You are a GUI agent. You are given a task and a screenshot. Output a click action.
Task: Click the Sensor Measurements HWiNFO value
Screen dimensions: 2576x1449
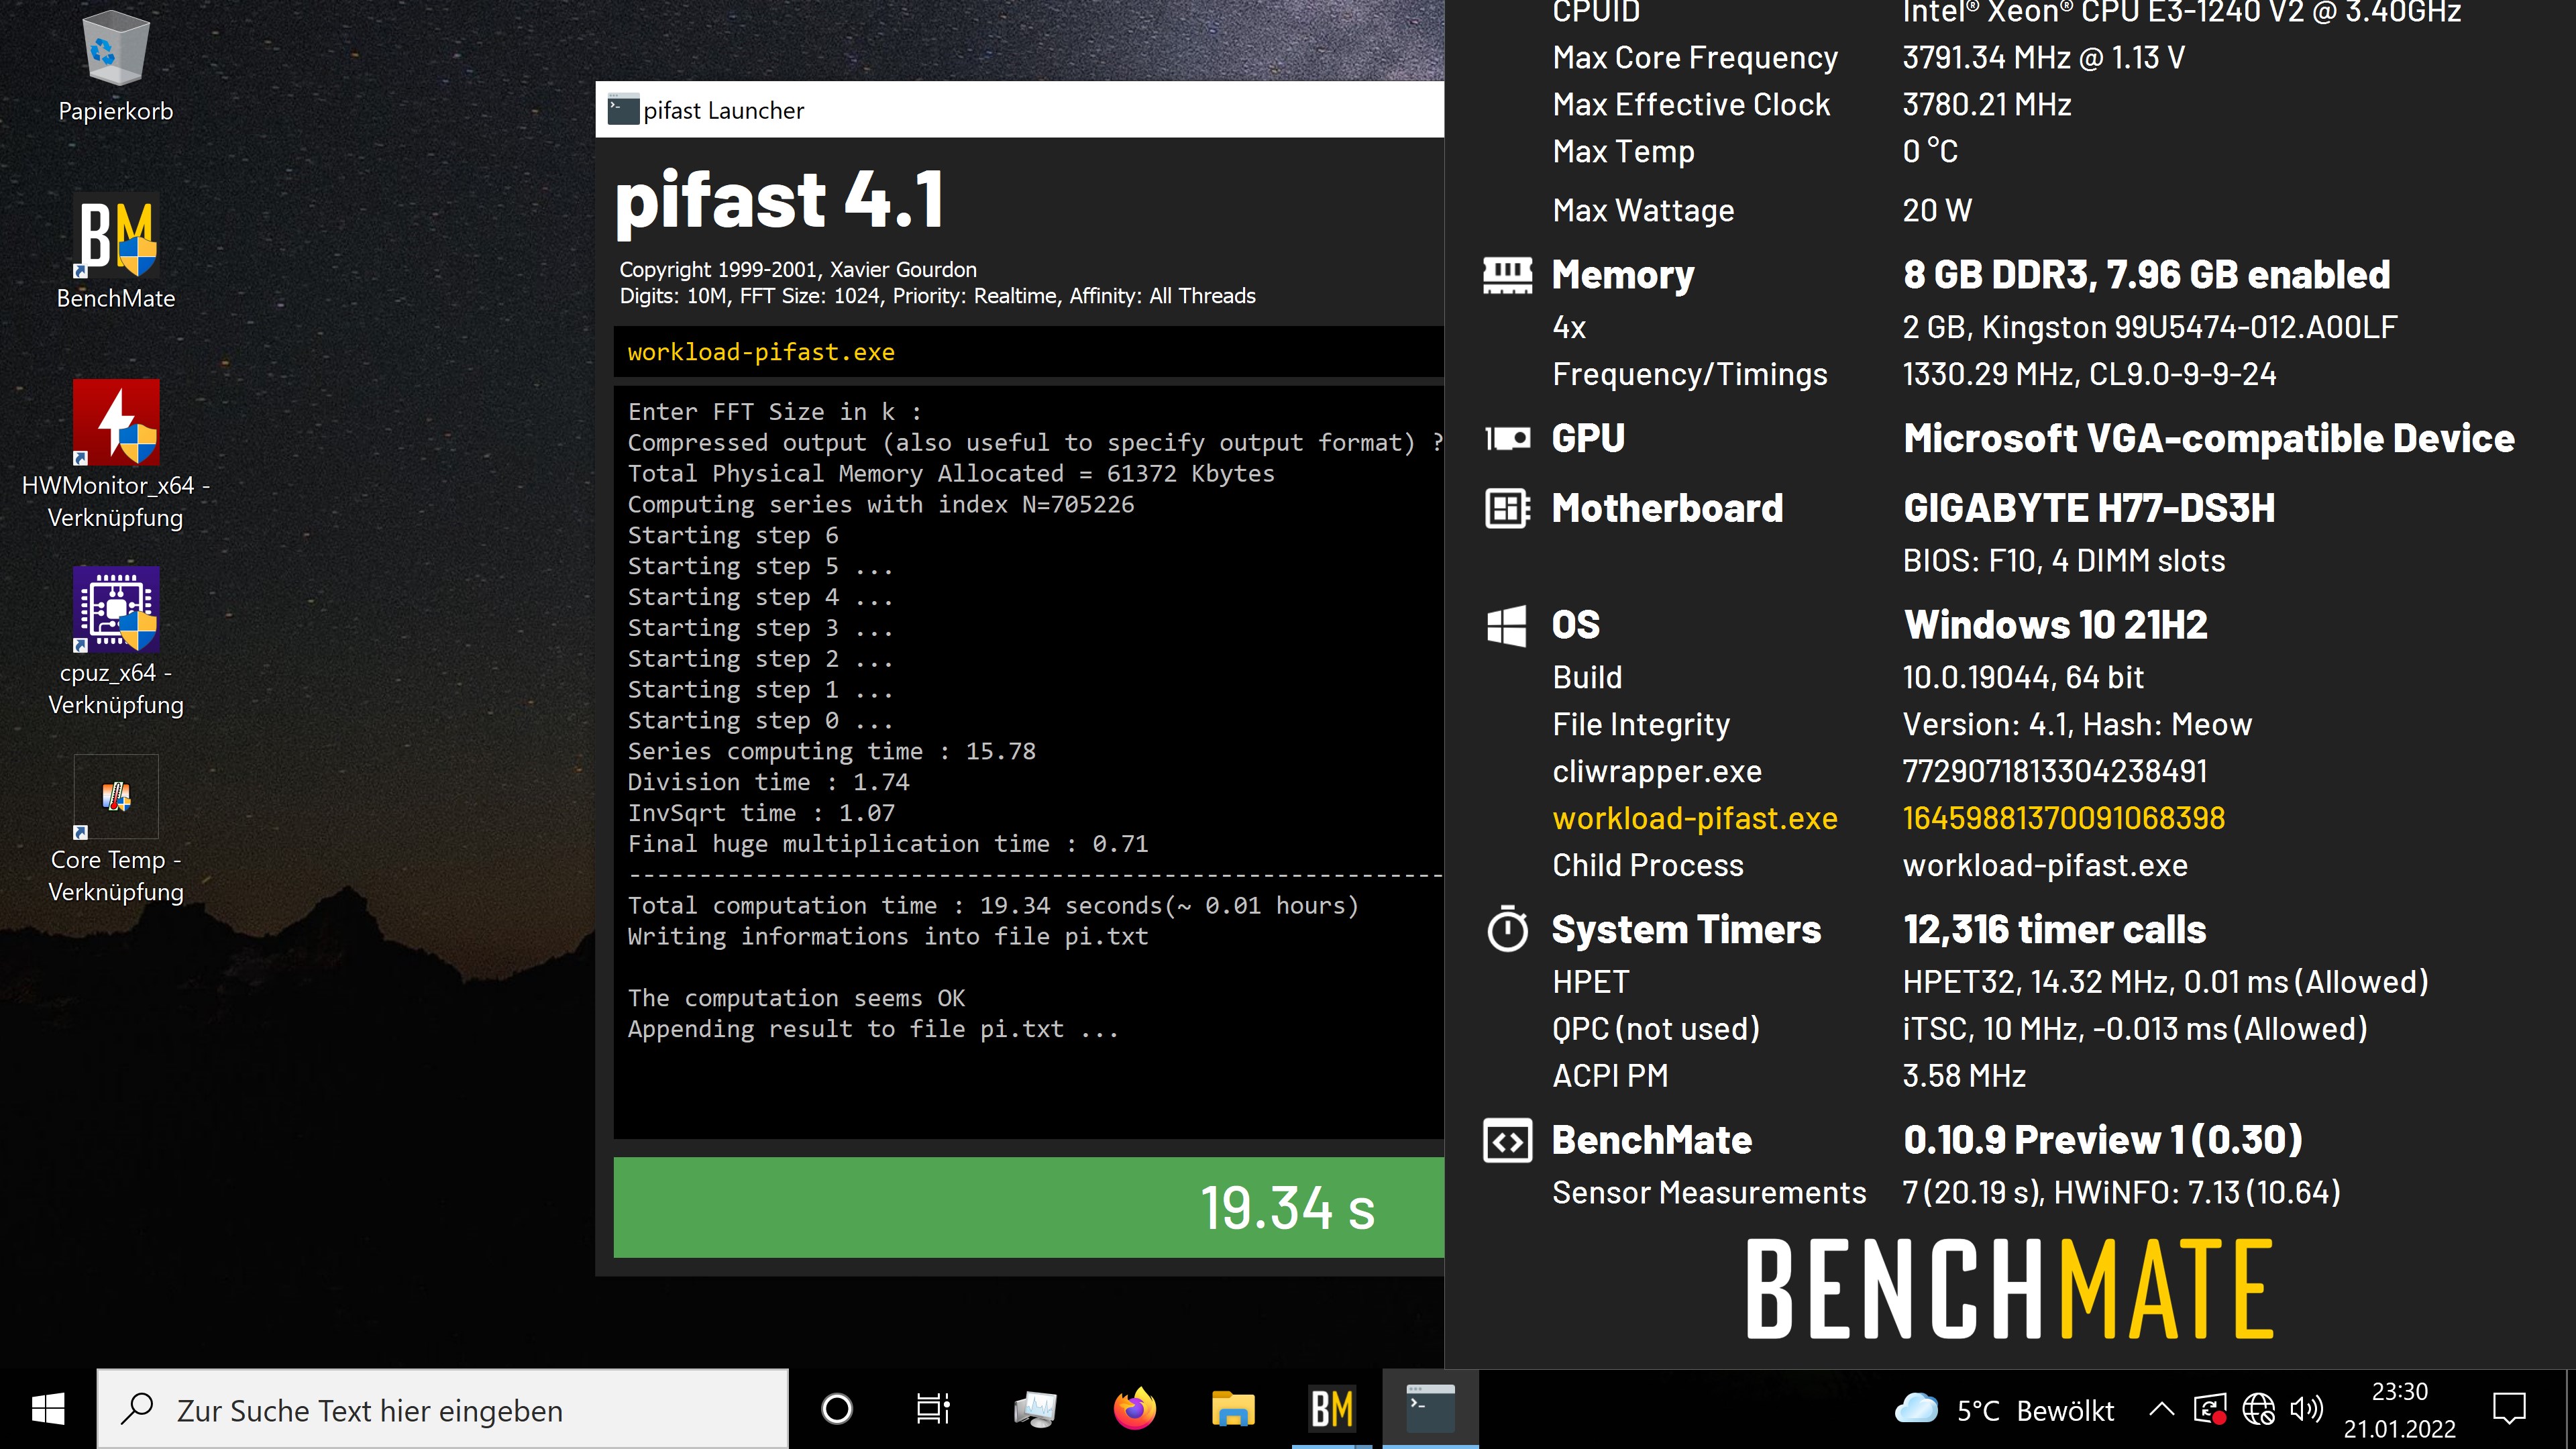(x=2121, y=1192)
